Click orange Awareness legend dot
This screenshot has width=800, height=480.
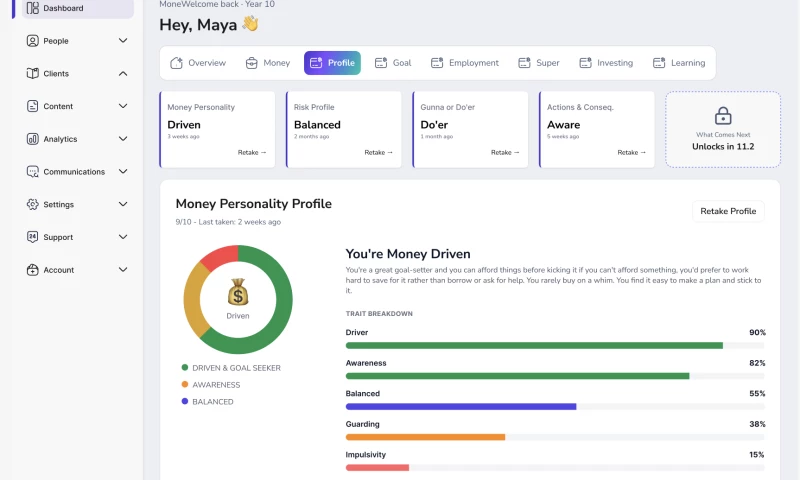(x=185, y=384)
